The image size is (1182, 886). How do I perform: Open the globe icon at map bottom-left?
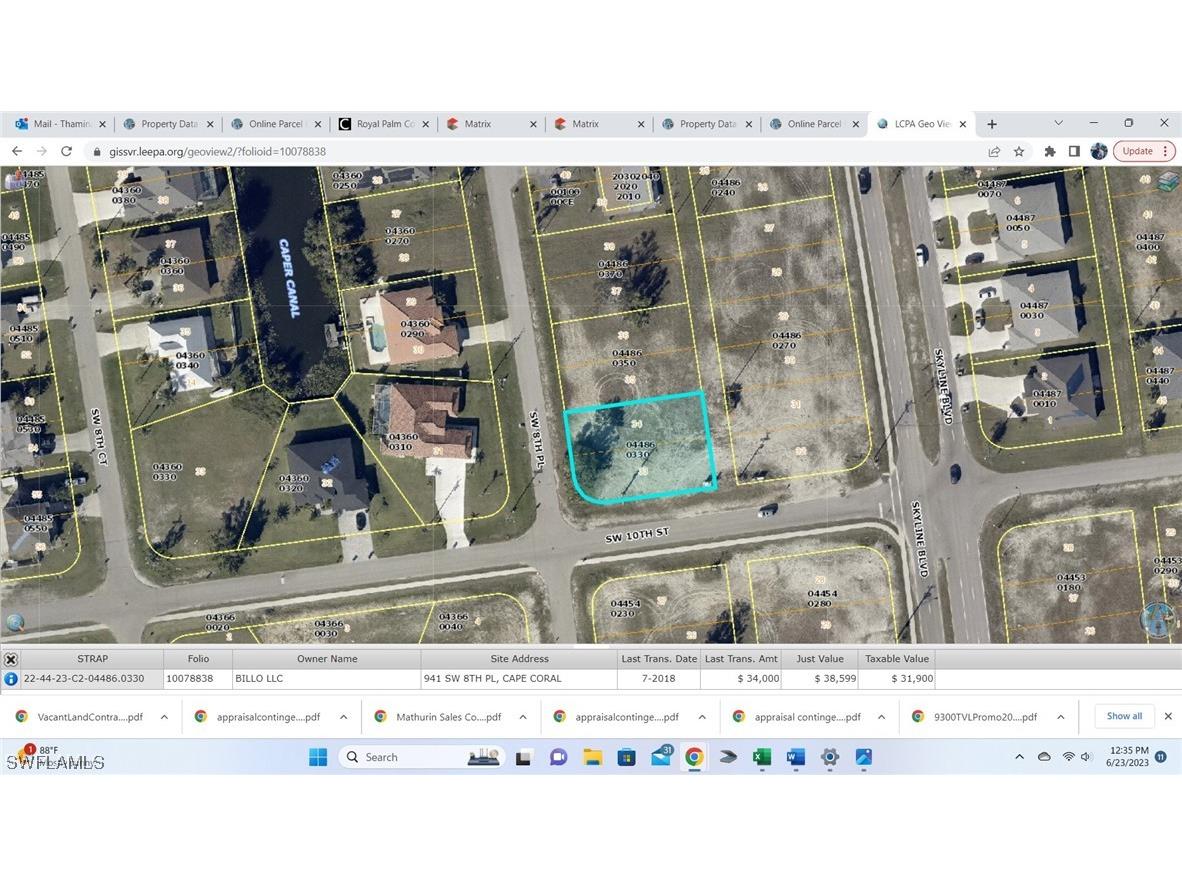tap(14, 622)
